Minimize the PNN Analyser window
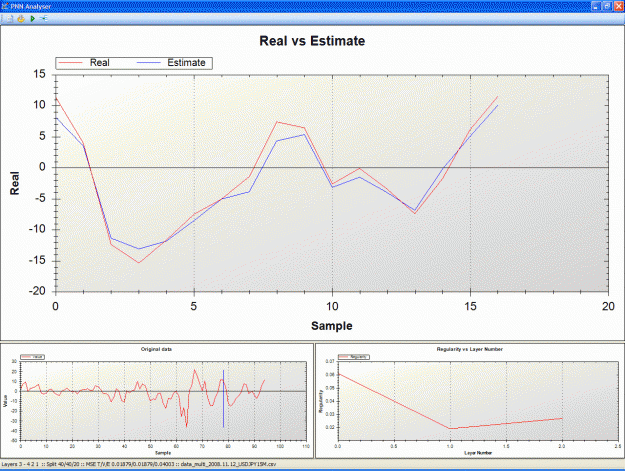 click(595, 6)
